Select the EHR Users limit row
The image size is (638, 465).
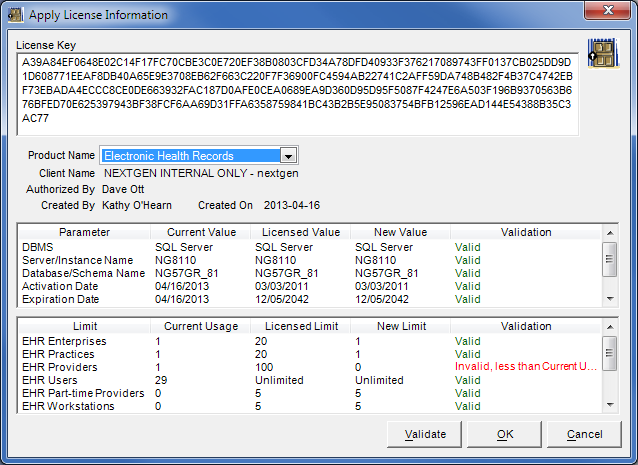click(x=309, y=380)
